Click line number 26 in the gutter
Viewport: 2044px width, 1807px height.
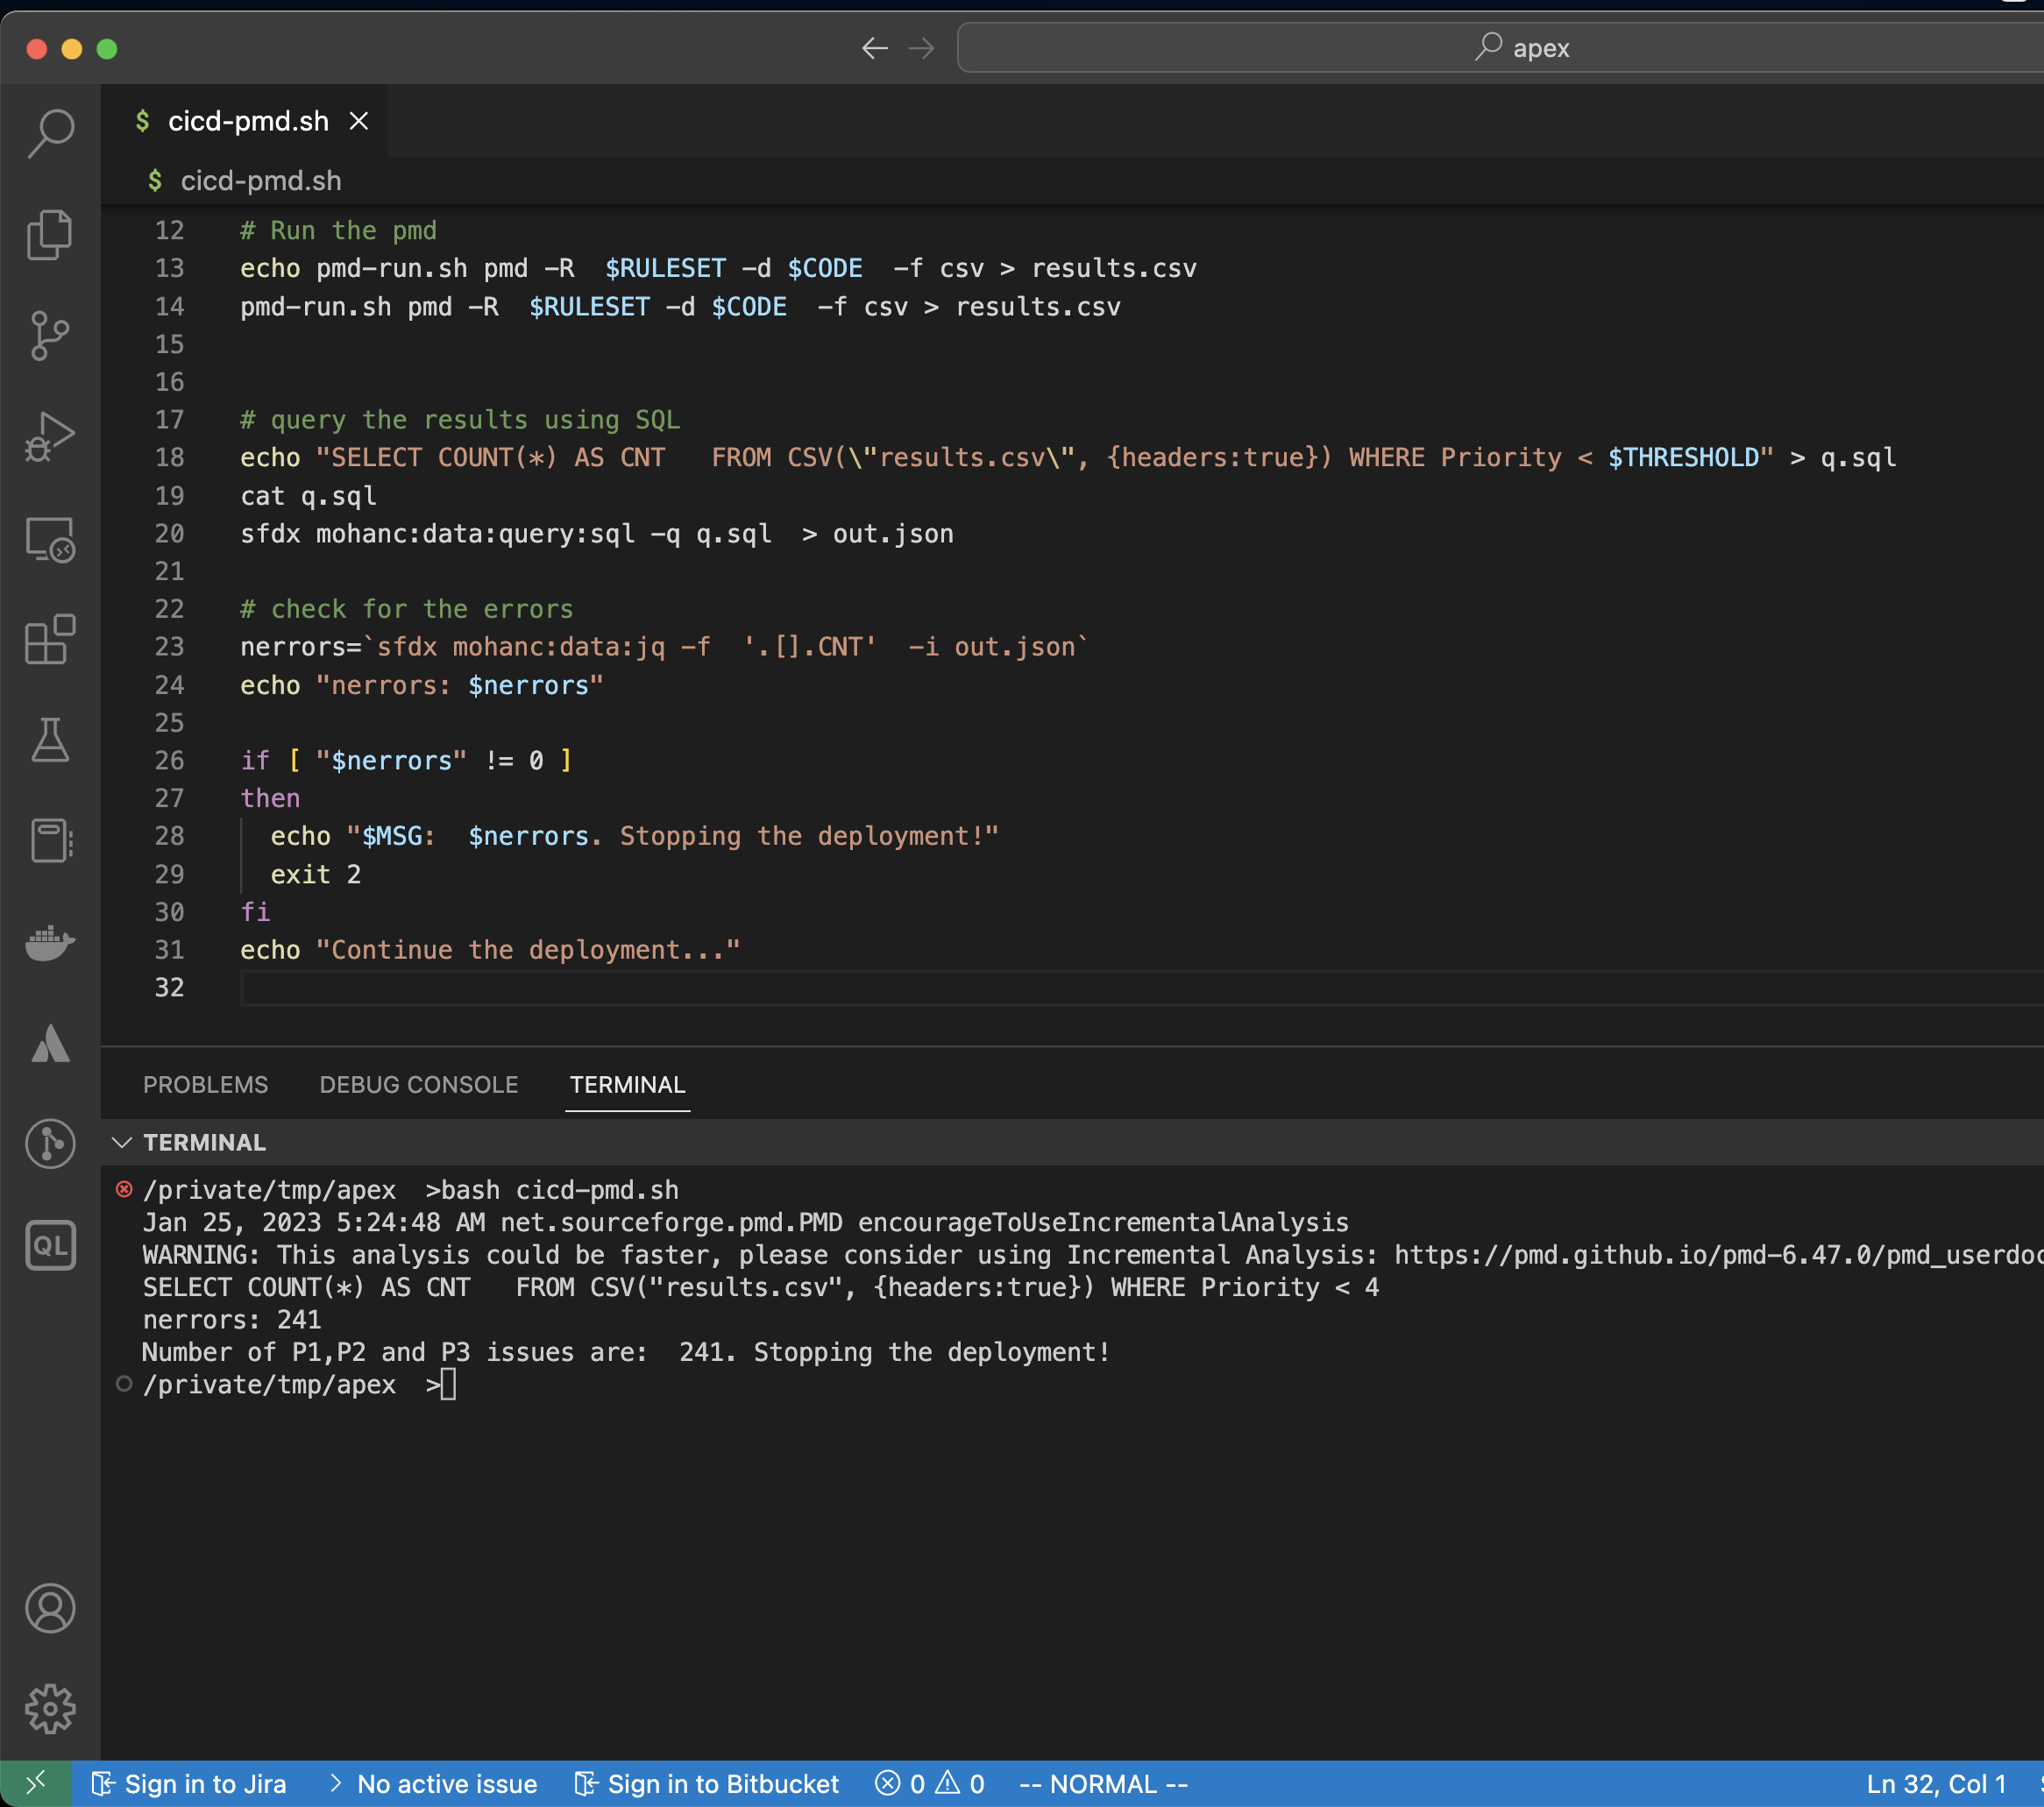[169, 761]
